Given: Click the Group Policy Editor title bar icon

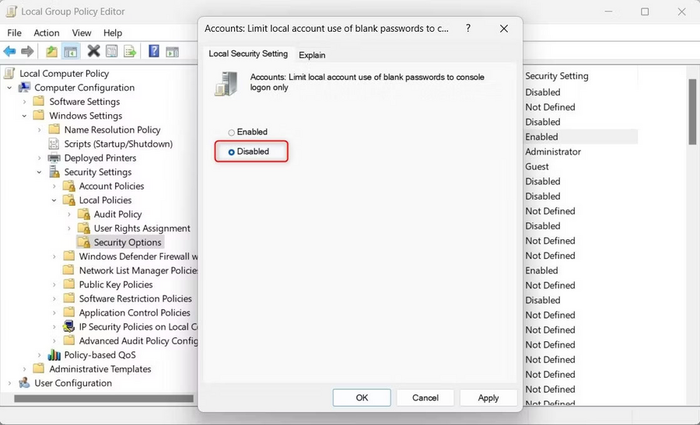Looking at the screenshot, I should tap(12, 12).
